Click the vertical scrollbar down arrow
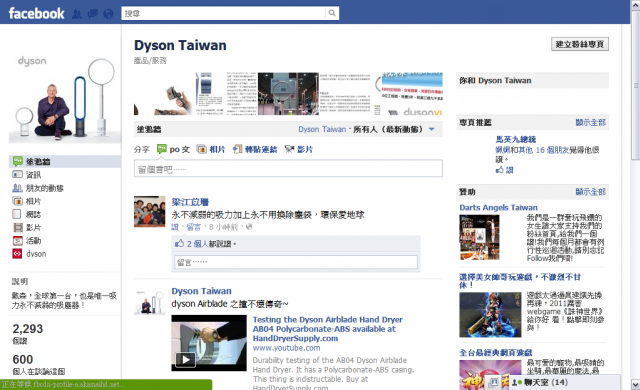This screenshot has width=640, height=390. click(636, 384)
